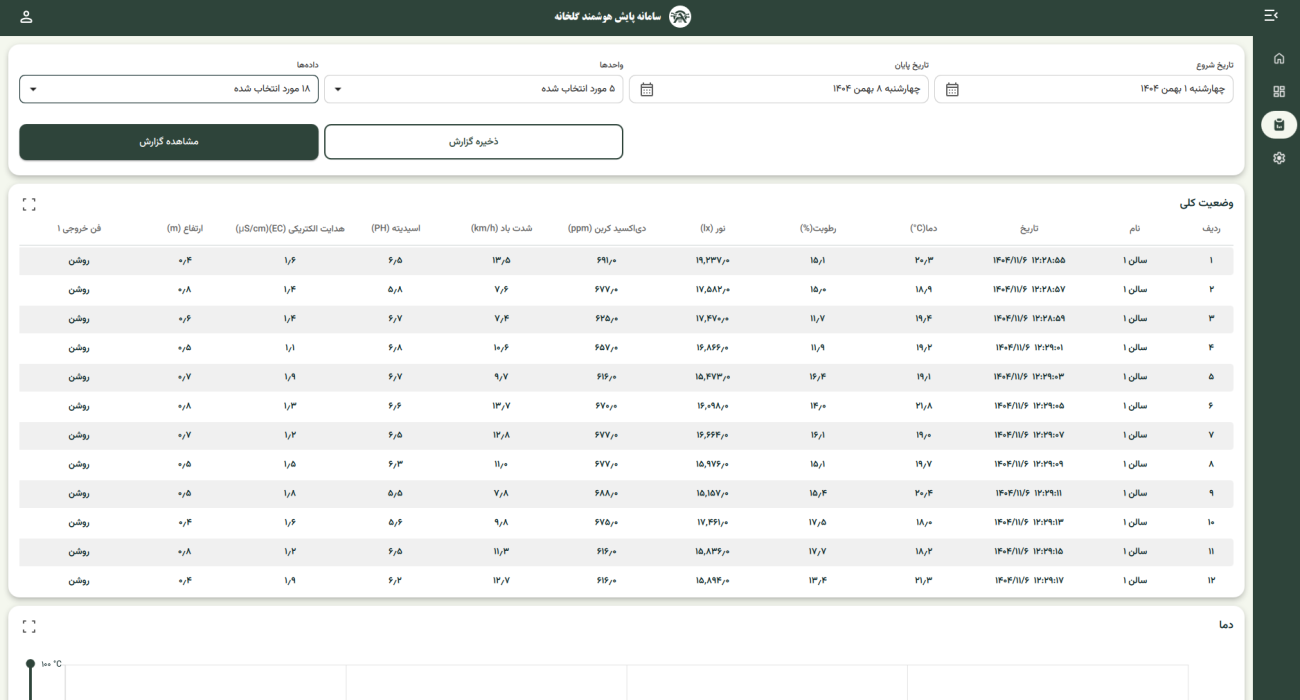The height and width of the screenshot is (700, 1300).
Task: Click the سامانه پایش هوشمند گلخانه header title
Action: click(609, 17)
